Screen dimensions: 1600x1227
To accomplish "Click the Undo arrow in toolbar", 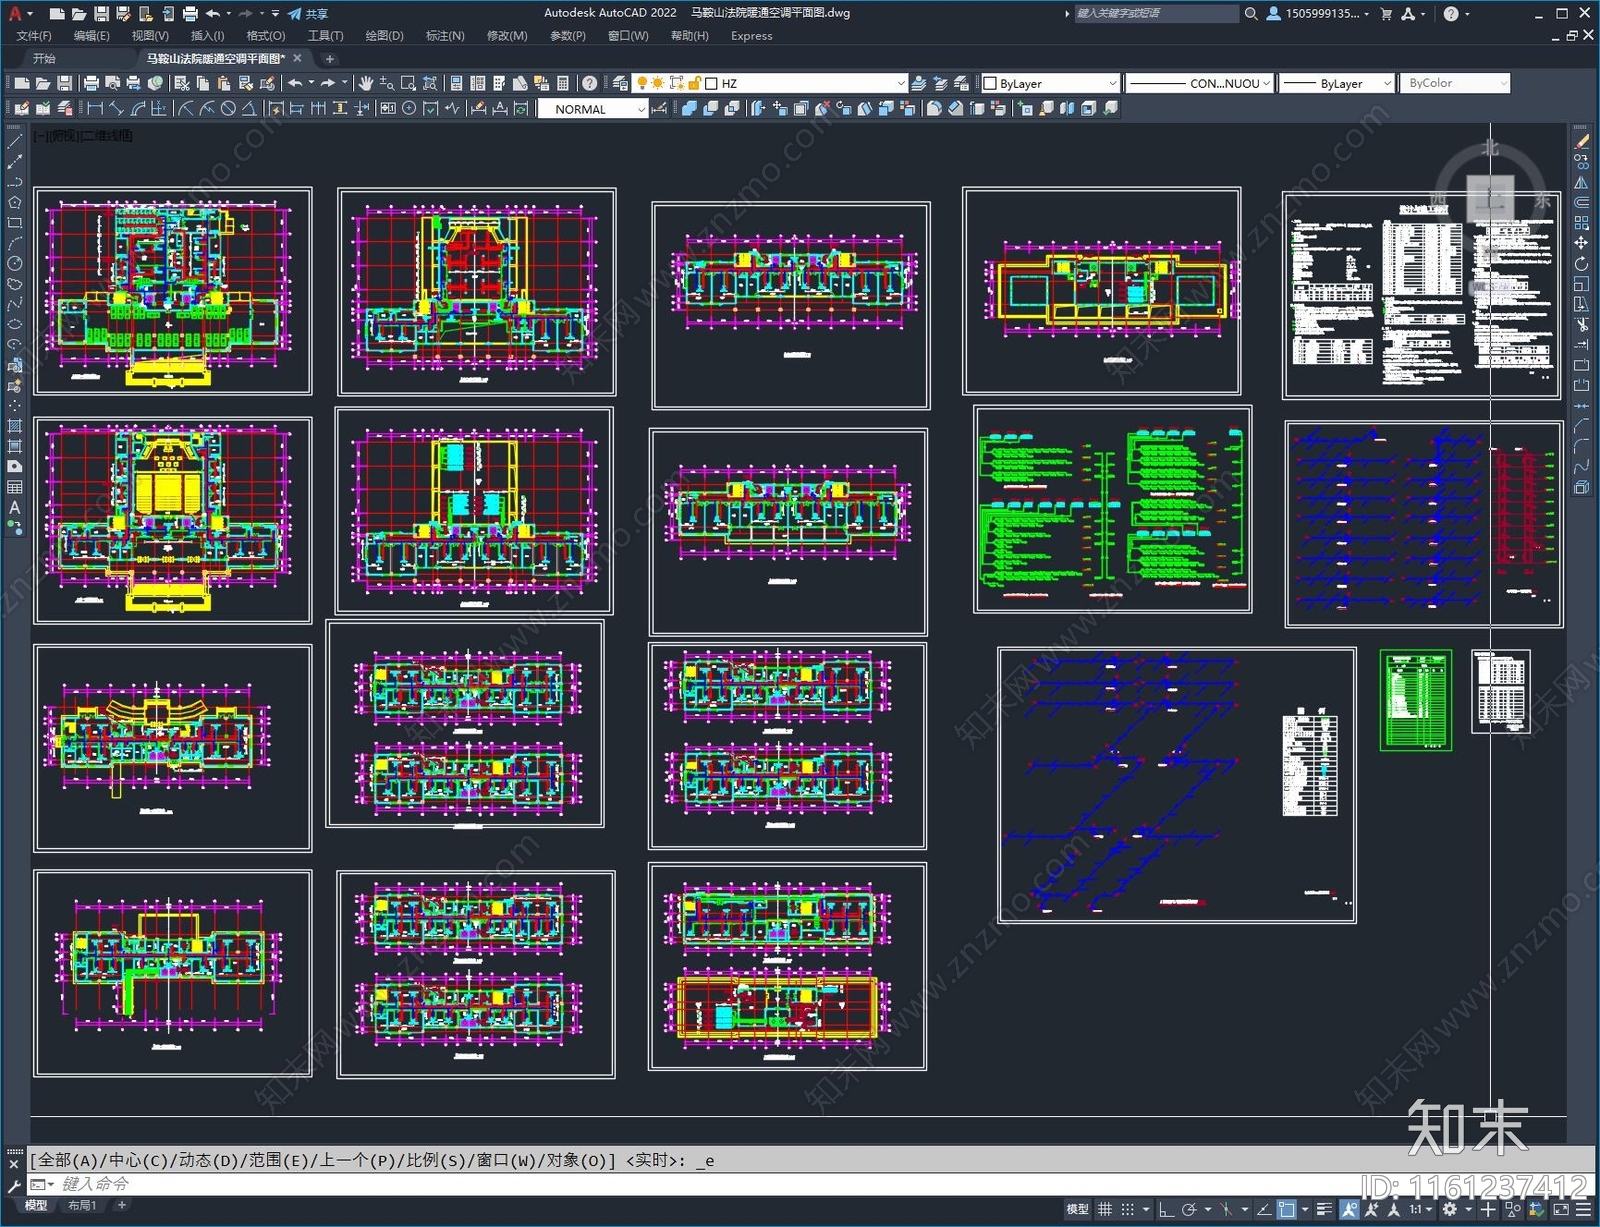I will coord(295,84).
